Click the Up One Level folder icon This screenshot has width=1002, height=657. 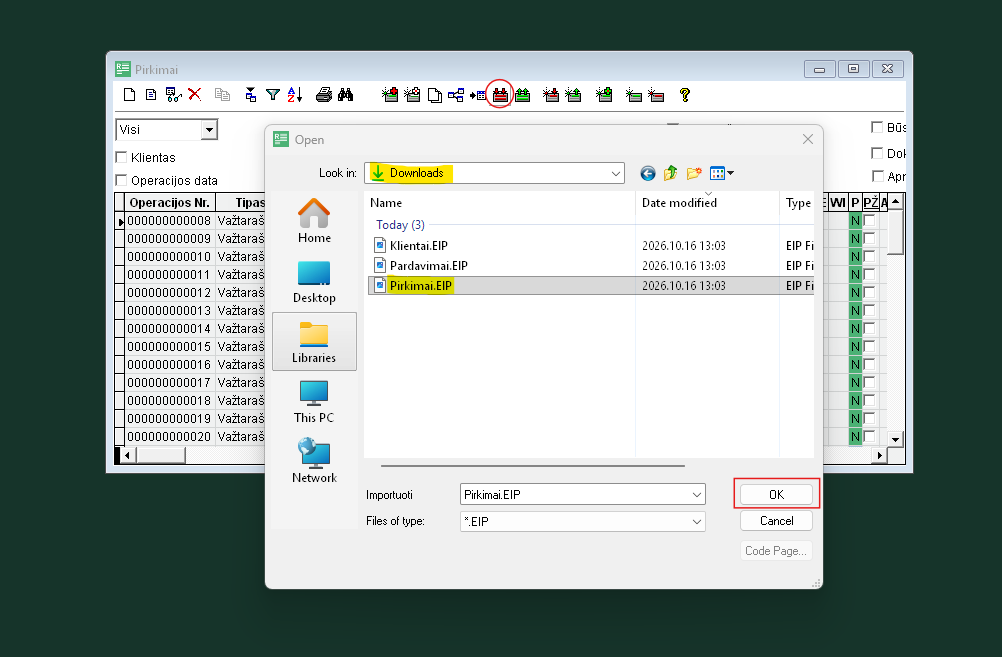[x=670, y=173]
